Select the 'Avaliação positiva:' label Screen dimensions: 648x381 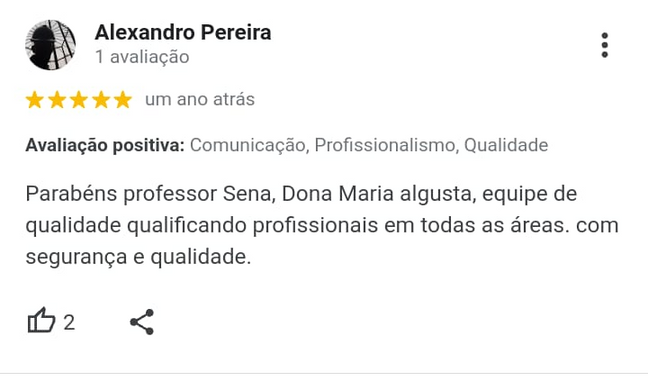(x=105, y=145)
